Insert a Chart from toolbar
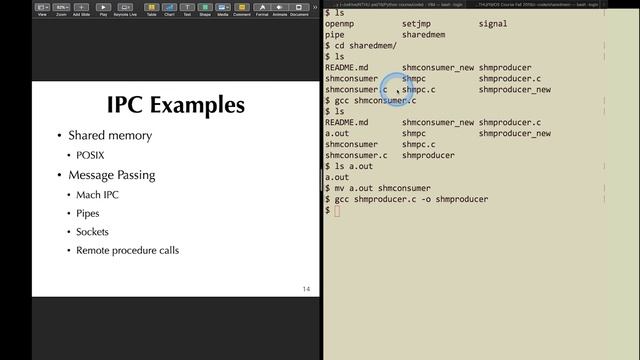640x360 pixels. click(x=169, y=7)
